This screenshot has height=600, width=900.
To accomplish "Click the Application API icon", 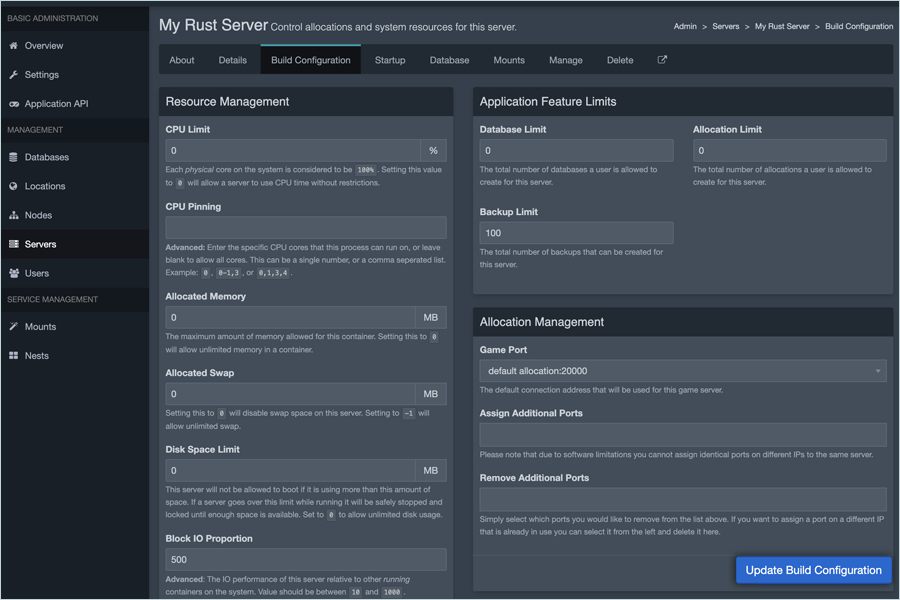I will click(14, 104).
